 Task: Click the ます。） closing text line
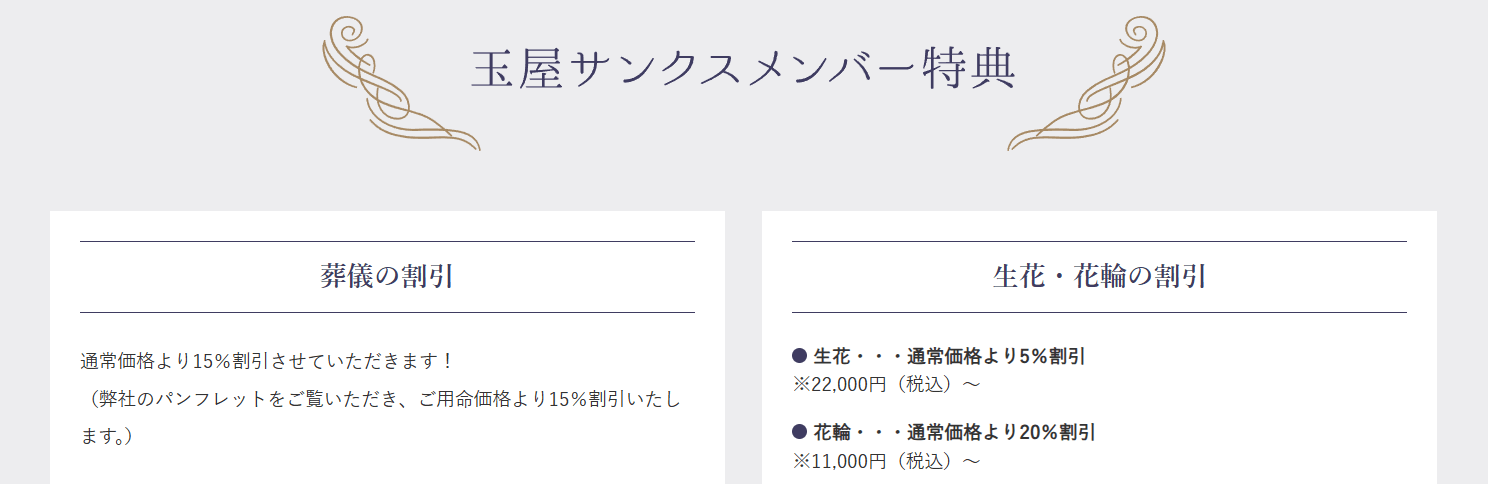click(x=107, y=437)
